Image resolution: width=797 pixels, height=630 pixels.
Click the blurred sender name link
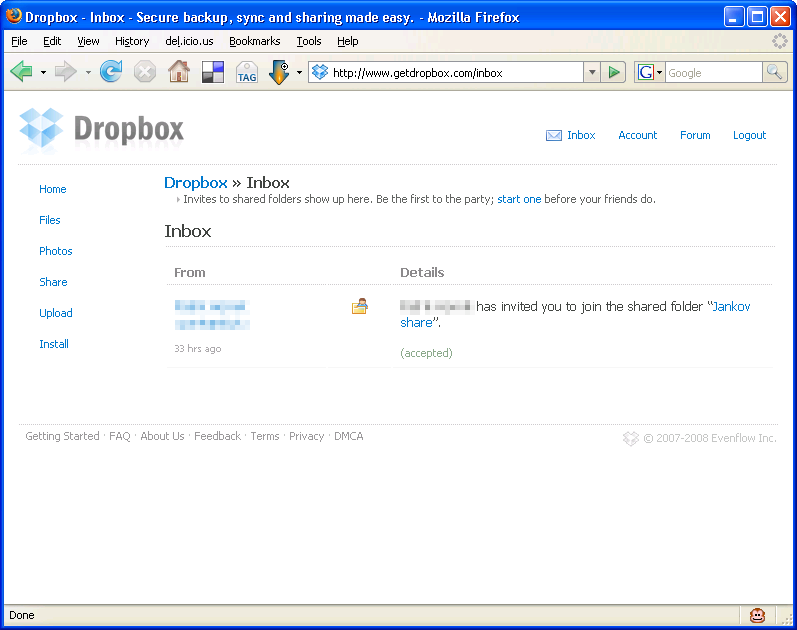point(212,314)
